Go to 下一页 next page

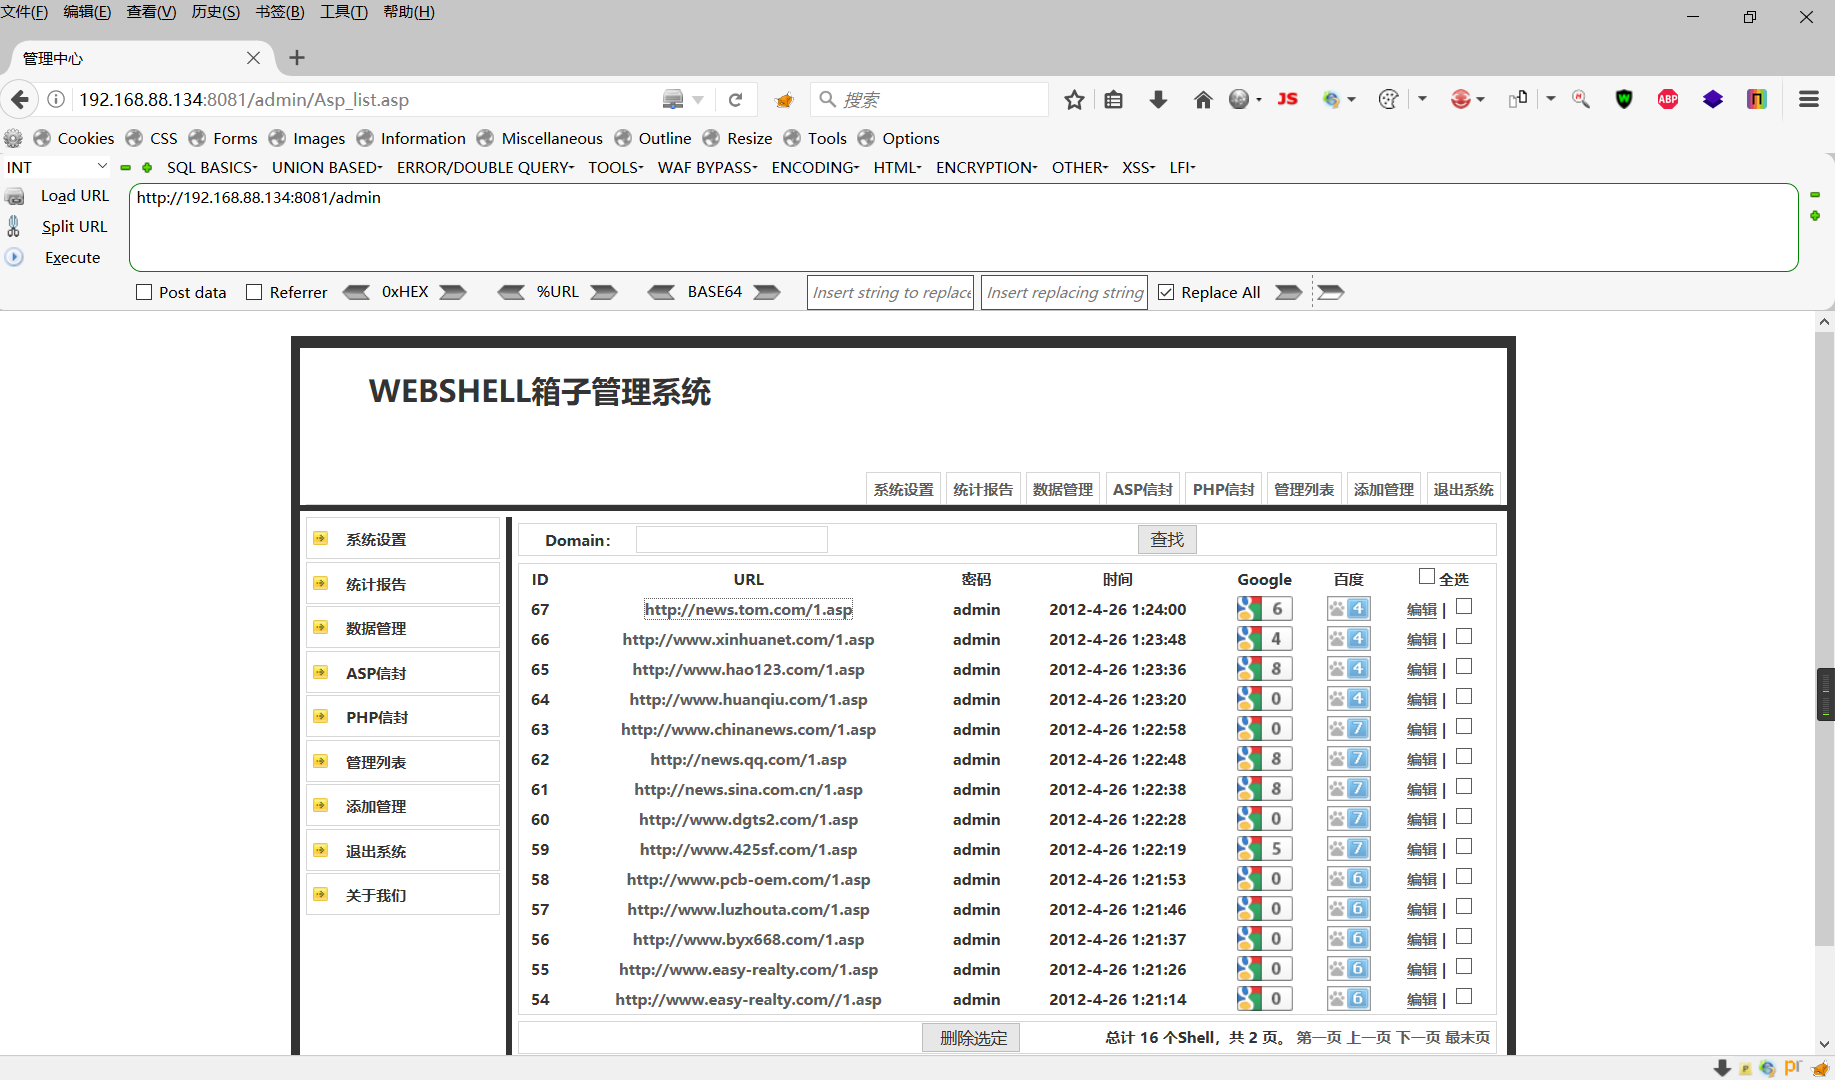point(1418,1037)
